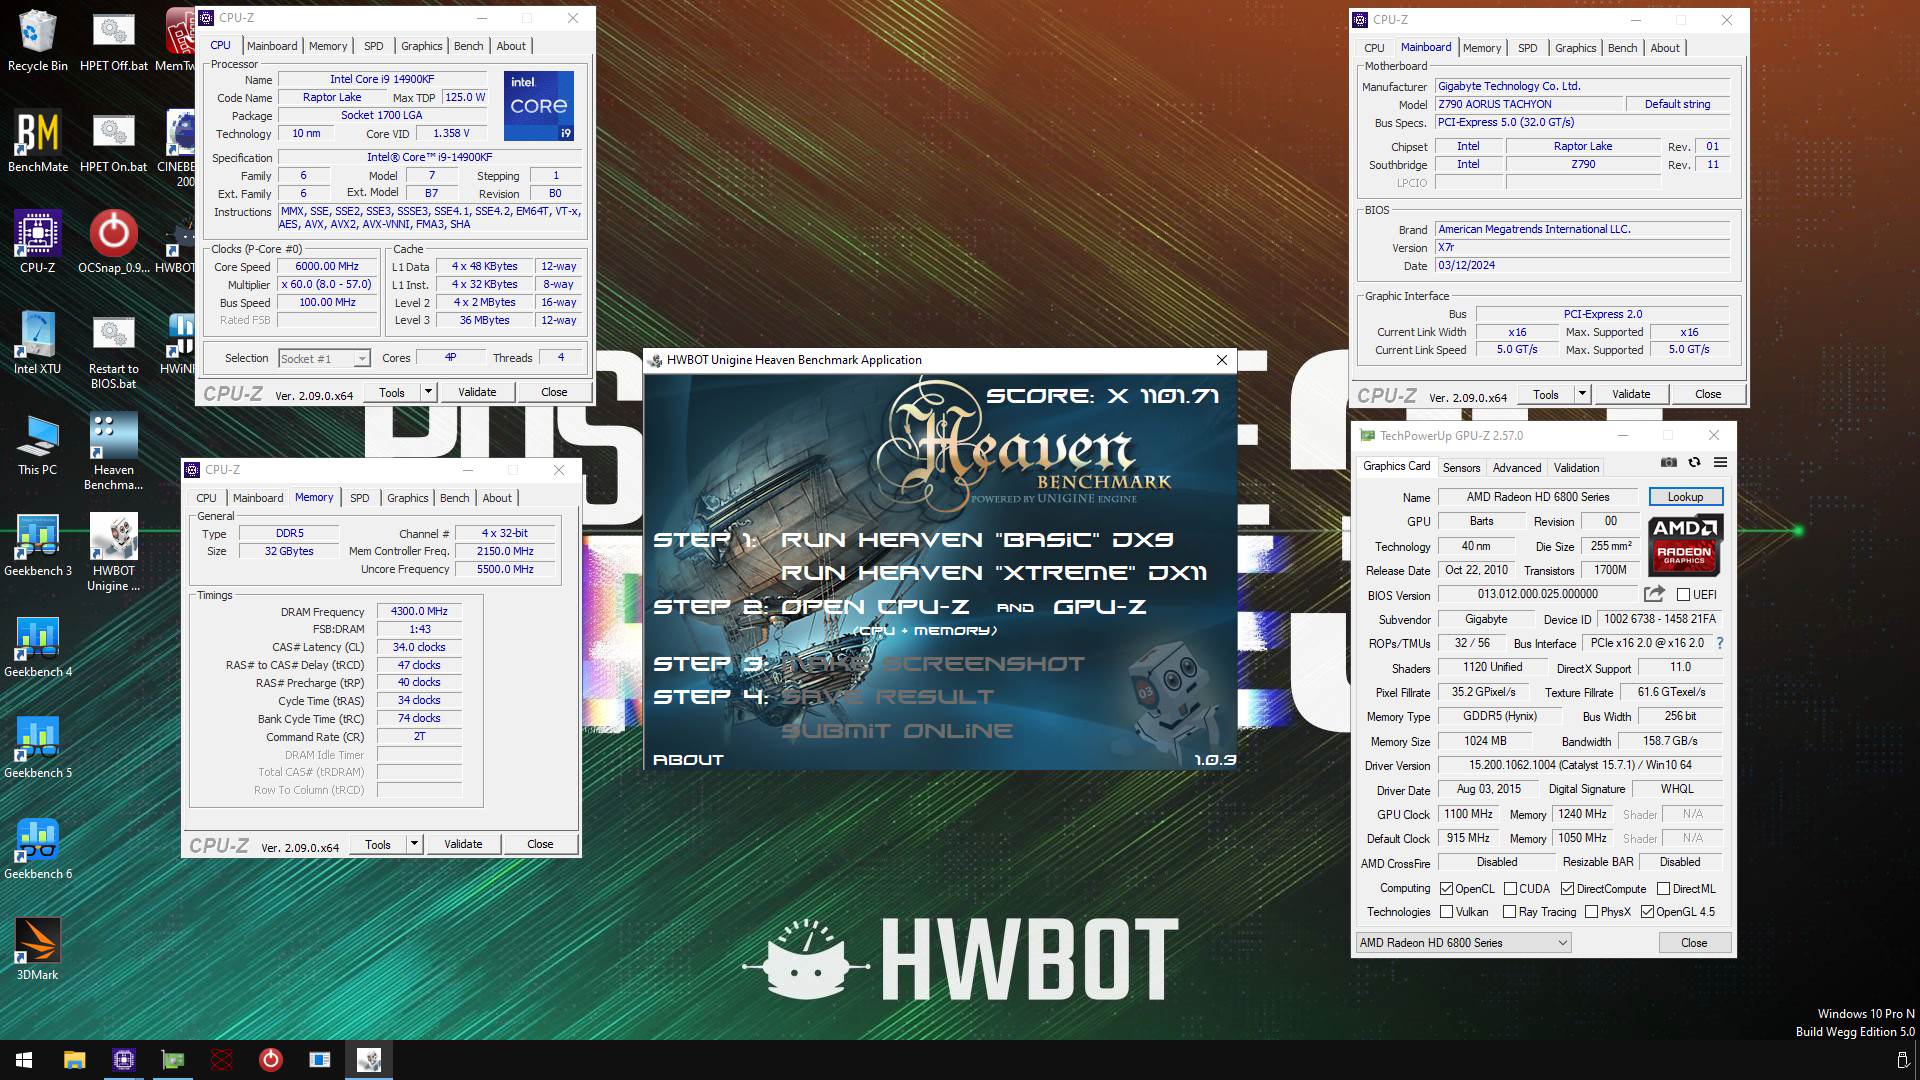Screen dimensions: 1920x1080
Task: Click GPU-Z BIOS Version field
Action: tap(1538, 594)
